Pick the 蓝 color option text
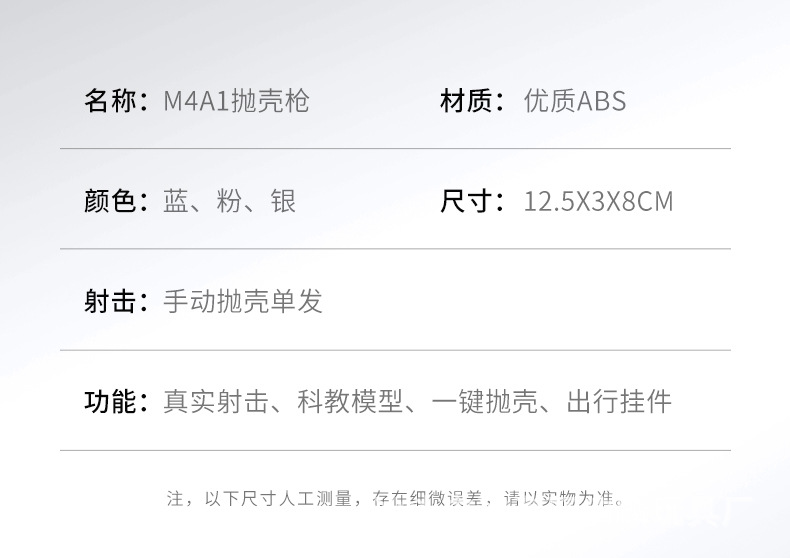This screenshot has height=558, width=790. (x=176, y=201)
